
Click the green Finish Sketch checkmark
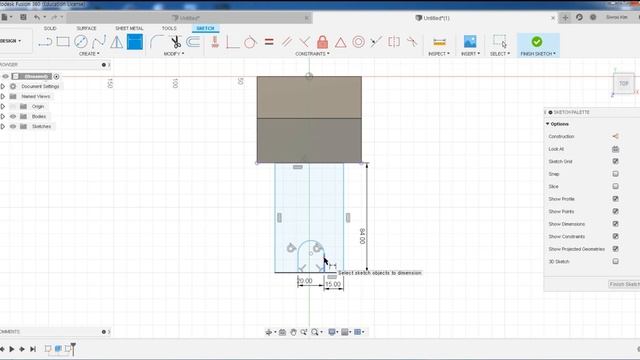[537, 42]
